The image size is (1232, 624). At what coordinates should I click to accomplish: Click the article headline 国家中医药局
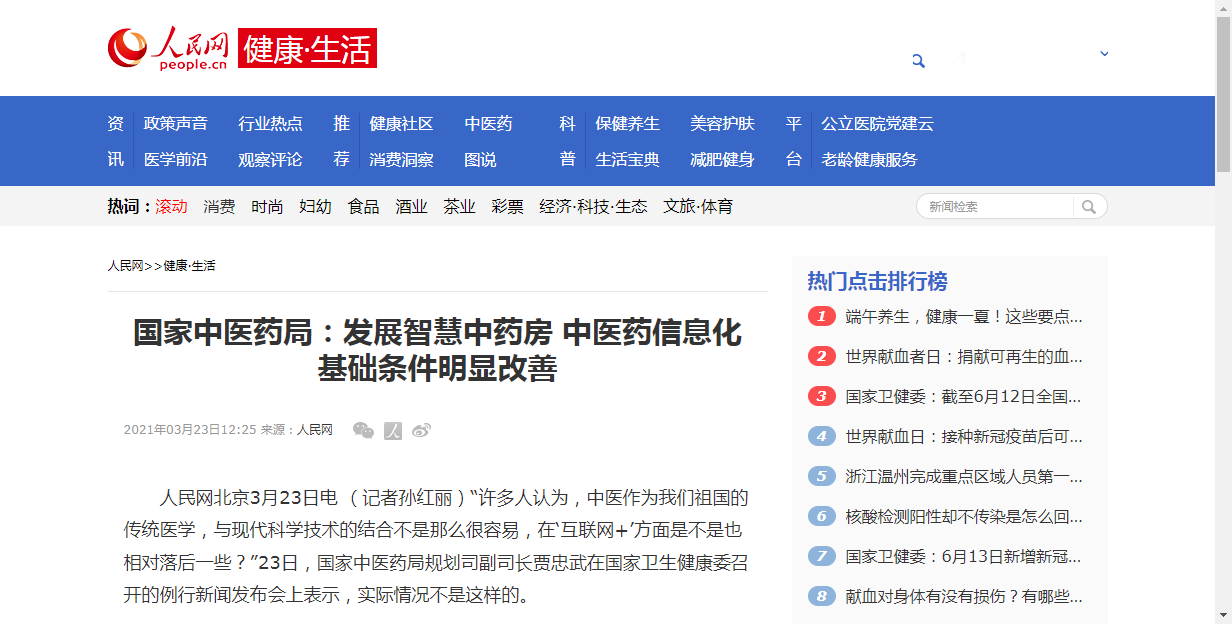(437, 350)
